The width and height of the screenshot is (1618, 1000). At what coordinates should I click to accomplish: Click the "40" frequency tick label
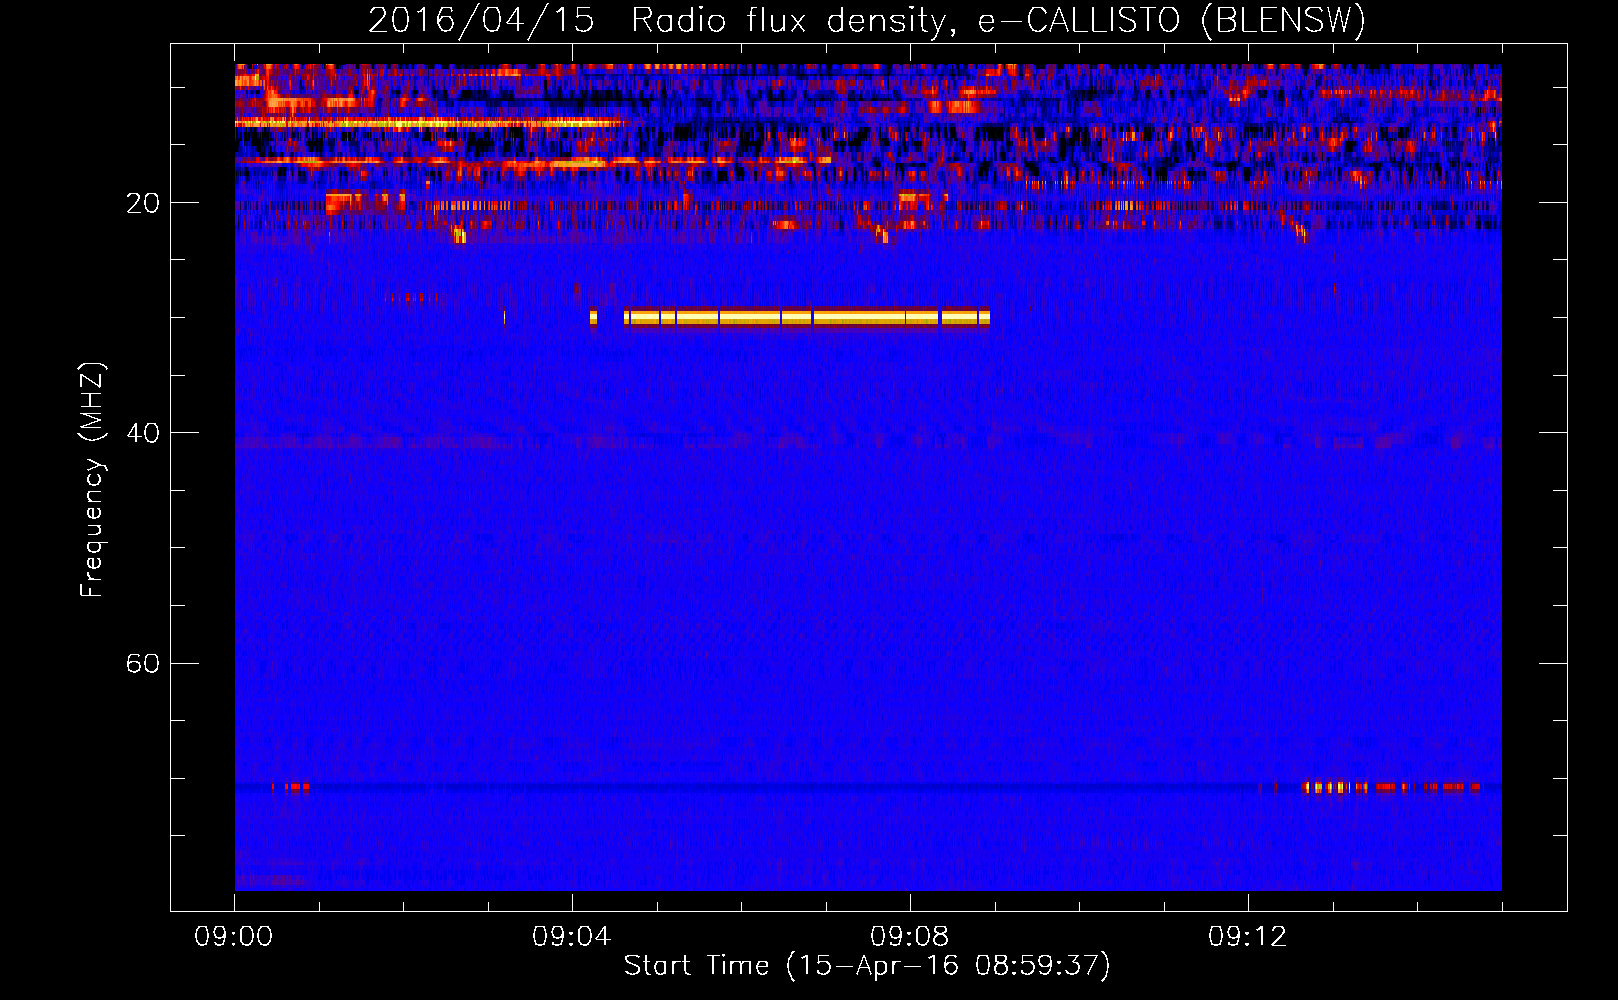pos(142,433)
